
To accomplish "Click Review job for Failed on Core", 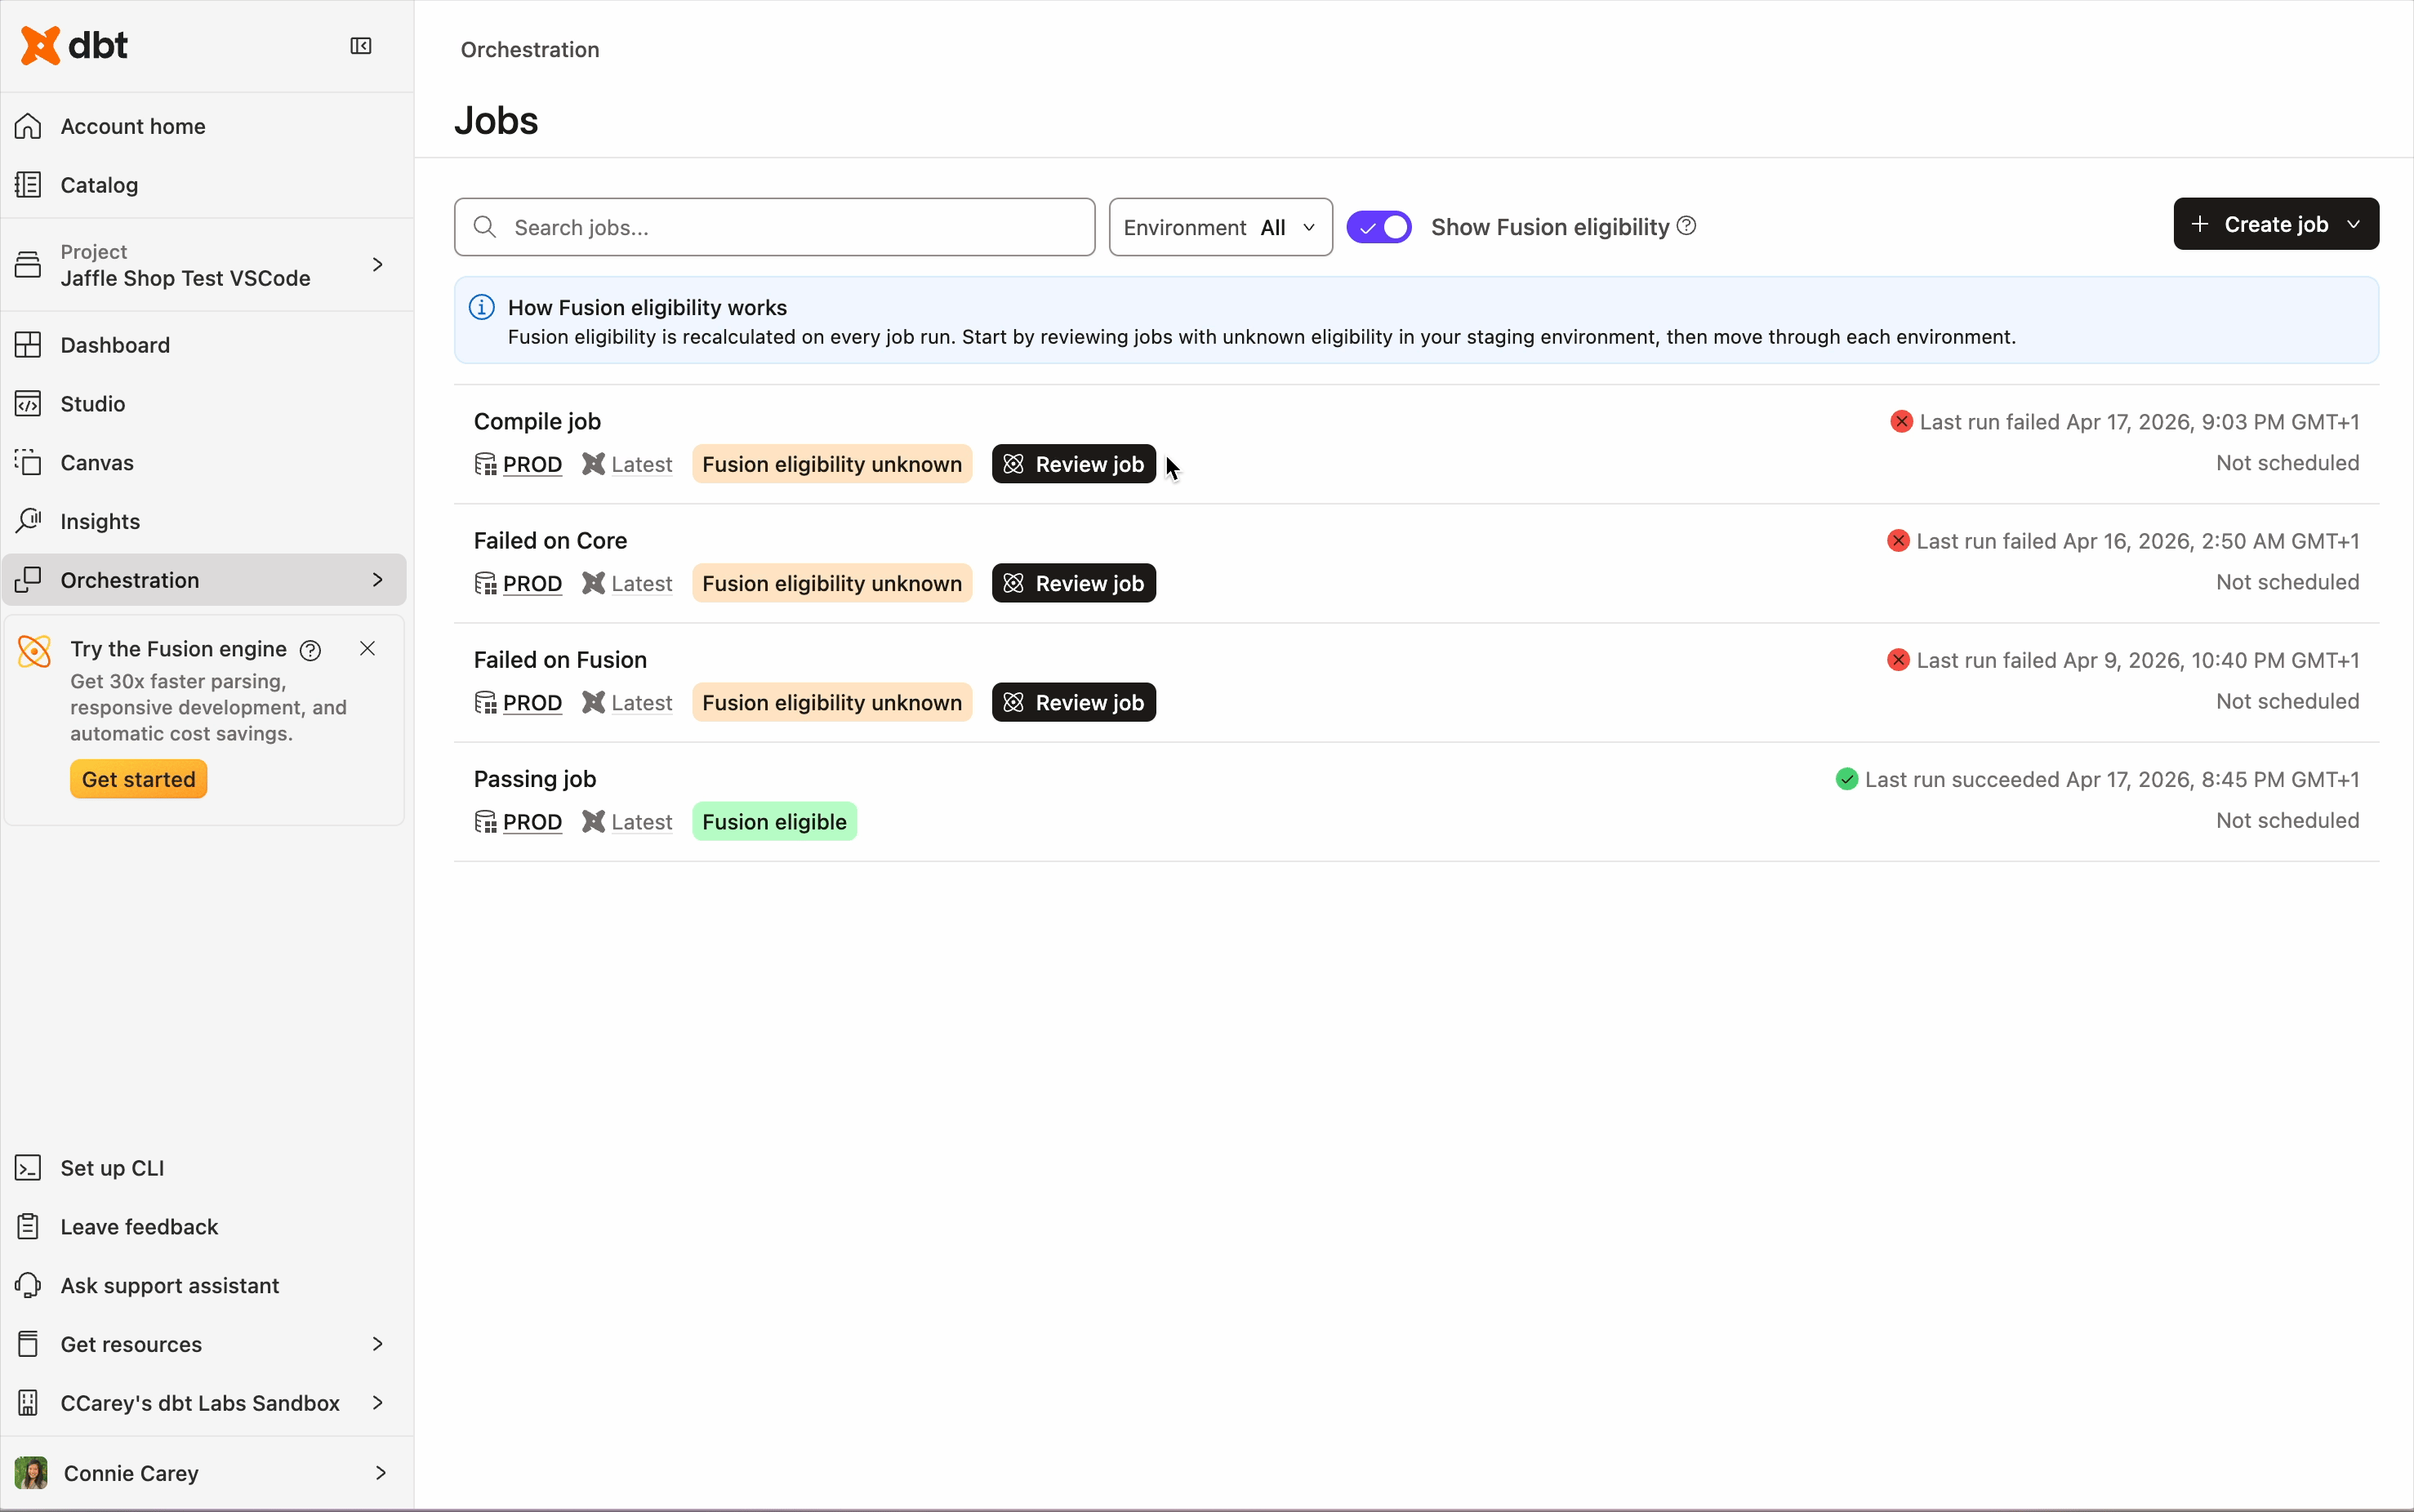I will 1072,583.
